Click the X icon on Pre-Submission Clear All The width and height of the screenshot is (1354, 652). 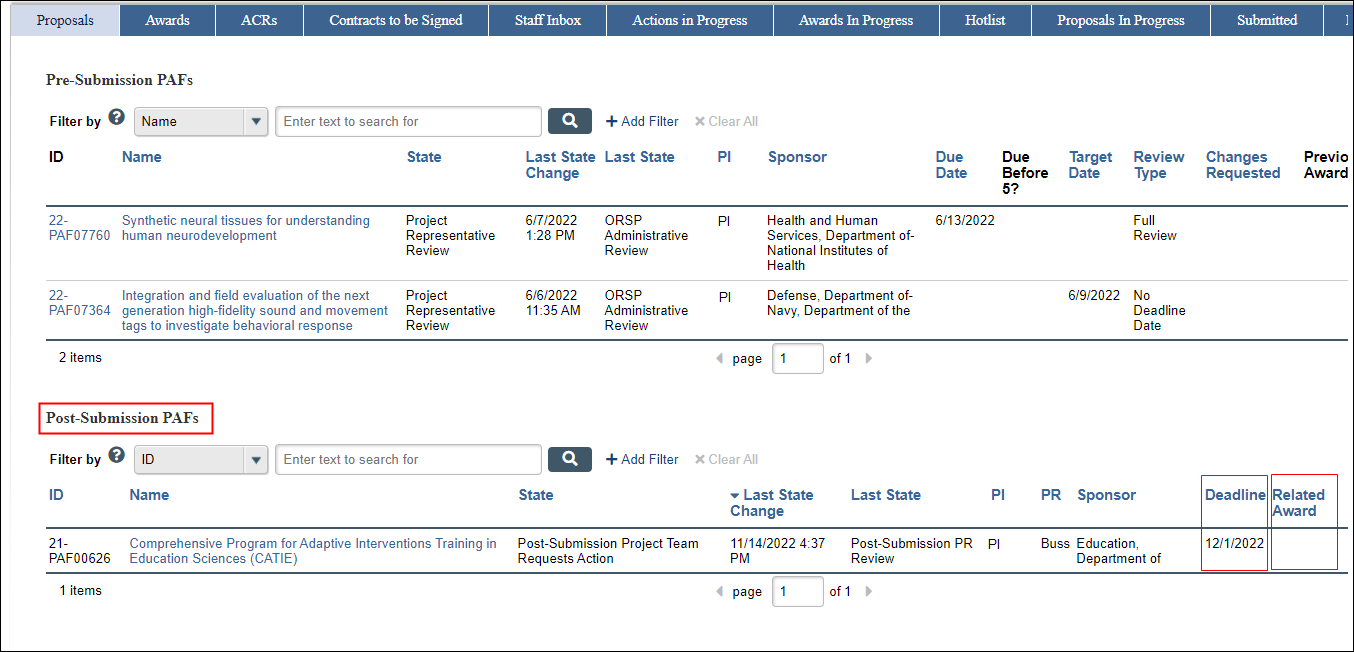coord(702,121)
